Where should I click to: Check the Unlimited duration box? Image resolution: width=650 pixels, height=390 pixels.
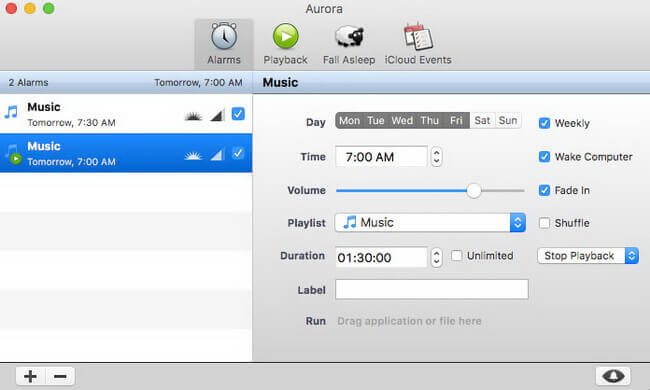456,256
